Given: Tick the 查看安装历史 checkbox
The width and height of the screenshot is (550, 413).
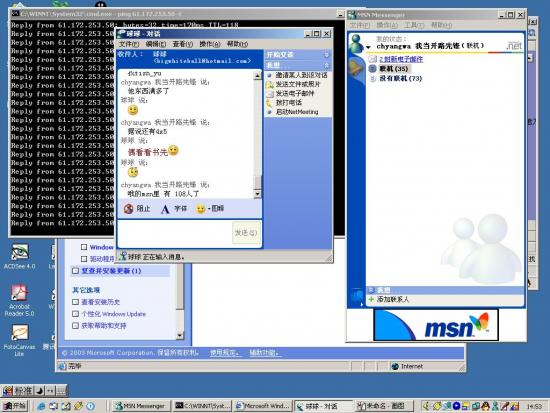Looking at the screenshot, I should (75, 302).
